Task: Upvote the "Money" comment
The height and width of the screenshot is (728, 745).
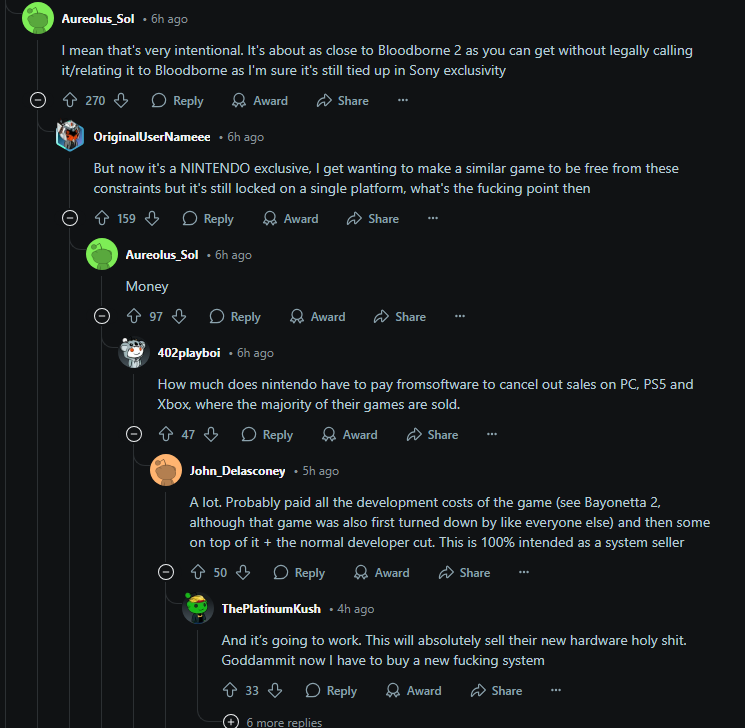Action: [x=134, y=316]
